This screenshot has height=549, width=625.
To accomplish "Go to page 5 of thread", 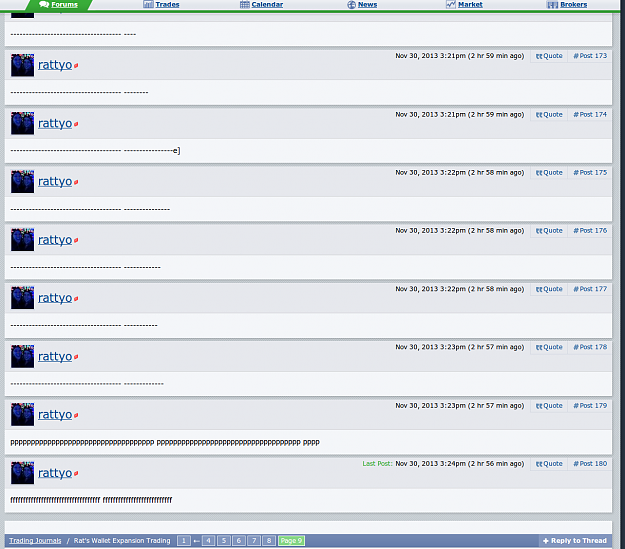I will click(224, 541).
